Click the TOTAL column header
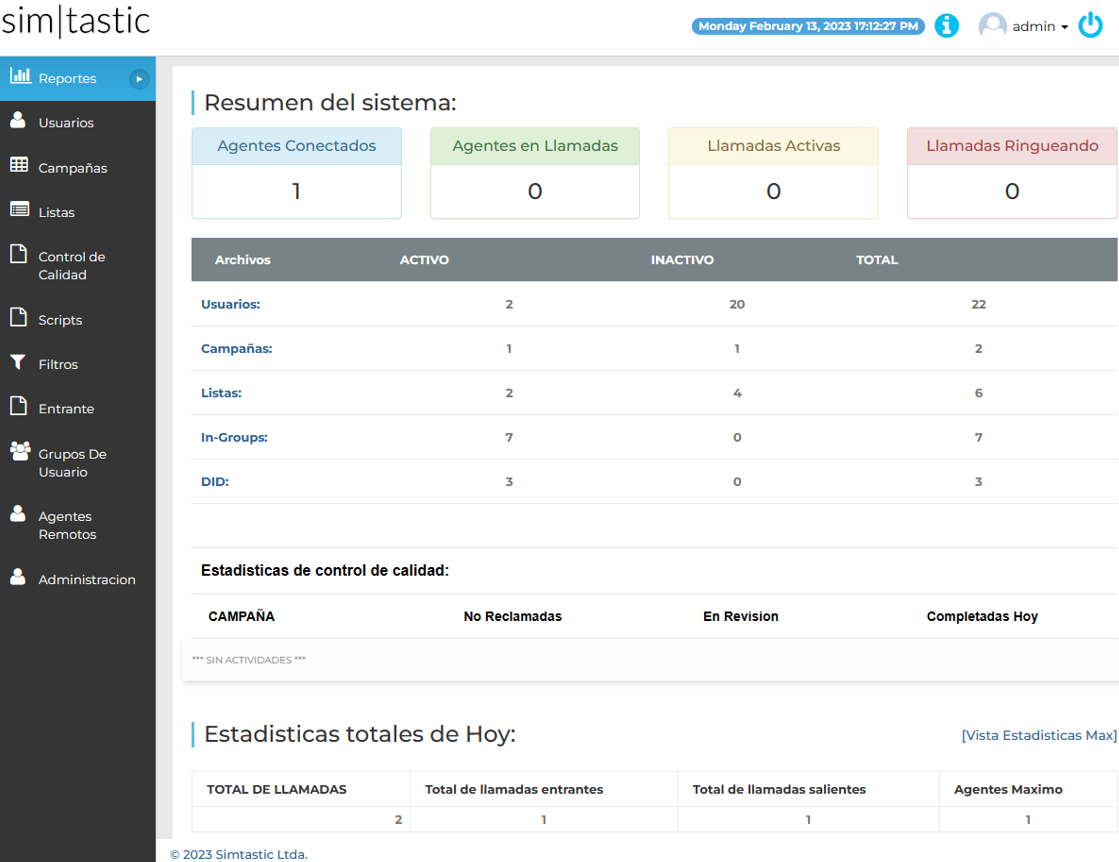 (877, 260)
